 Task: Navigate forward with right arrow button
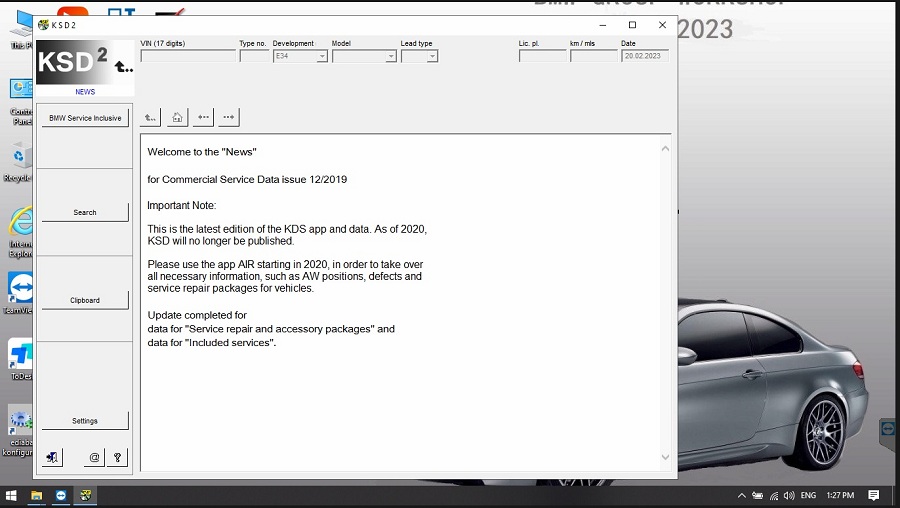click(228, 117)
